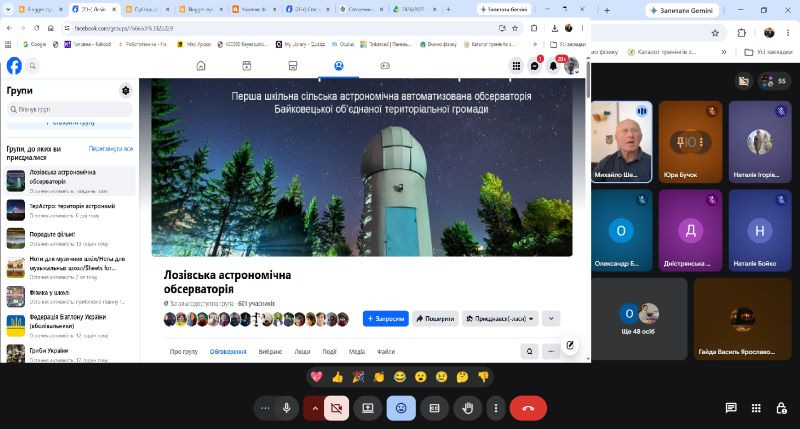800x429 pixels.
Task: Click the Facebook page vertical scrollbar
Action: pos(588,78)
